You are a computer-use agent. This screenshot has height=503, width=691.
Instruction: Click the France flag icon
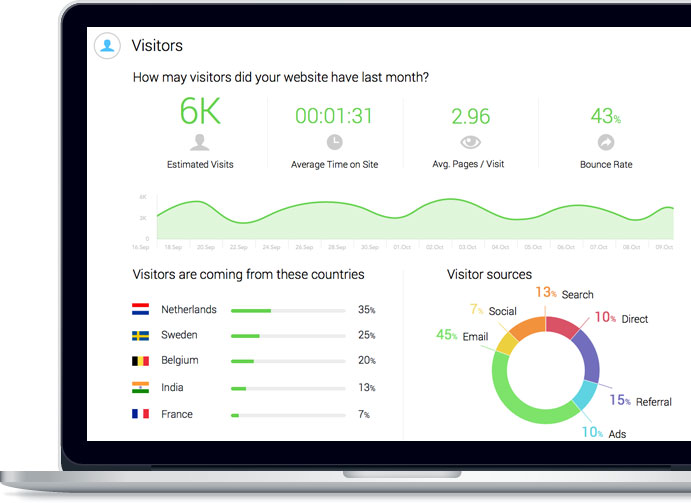pos(141,414)
